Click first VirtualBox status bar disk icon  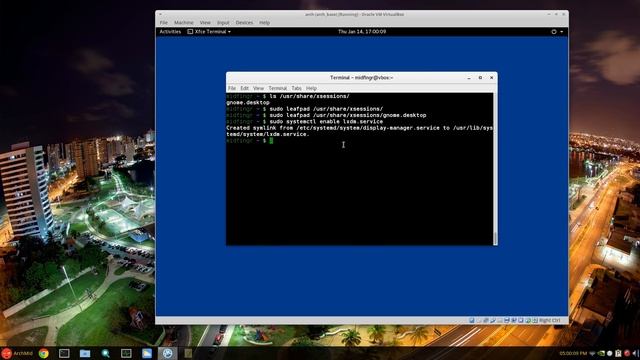pyautogui.click(x=471, y=320)
